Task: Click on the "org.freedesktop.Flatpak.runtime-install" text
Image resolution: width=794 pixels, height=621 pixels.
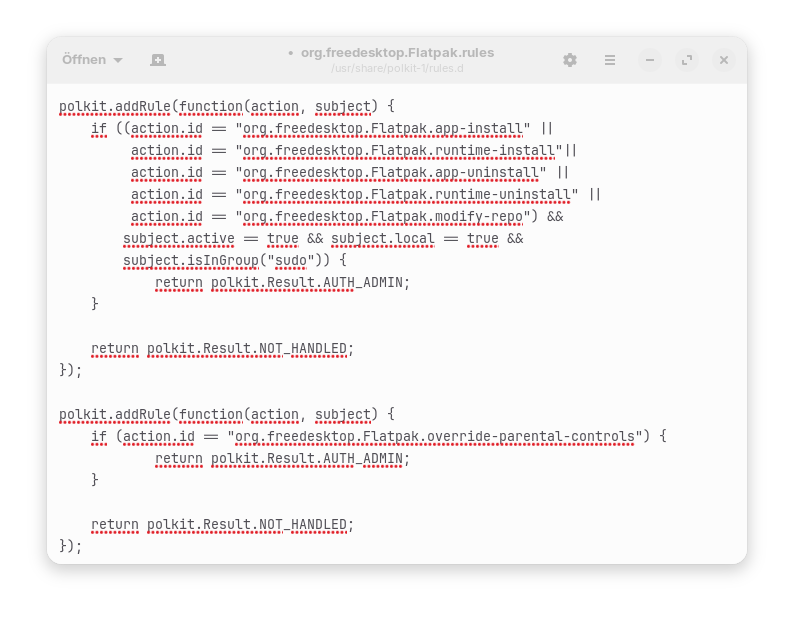Action: (x=399, y=151)
